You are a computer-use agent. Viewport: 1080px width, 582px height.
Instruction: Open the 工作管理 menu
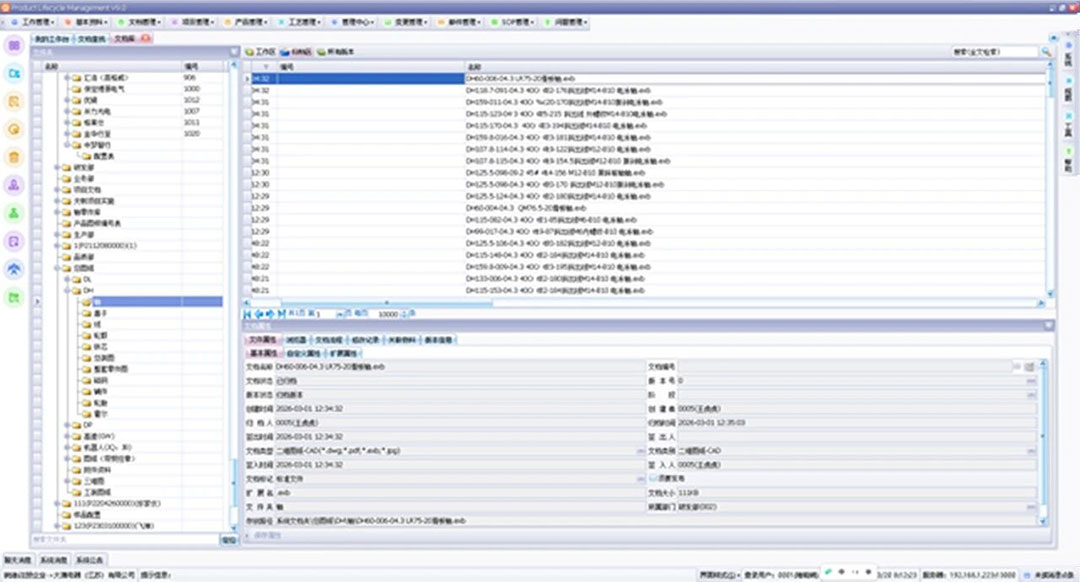point(33,22)
